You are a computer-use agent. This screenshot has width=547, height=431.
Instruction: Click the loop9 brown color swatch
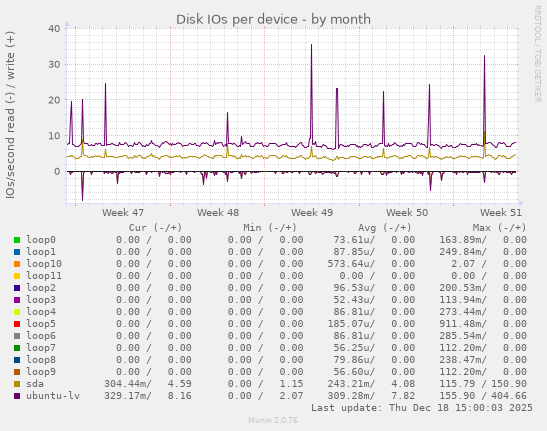point(17,372)
